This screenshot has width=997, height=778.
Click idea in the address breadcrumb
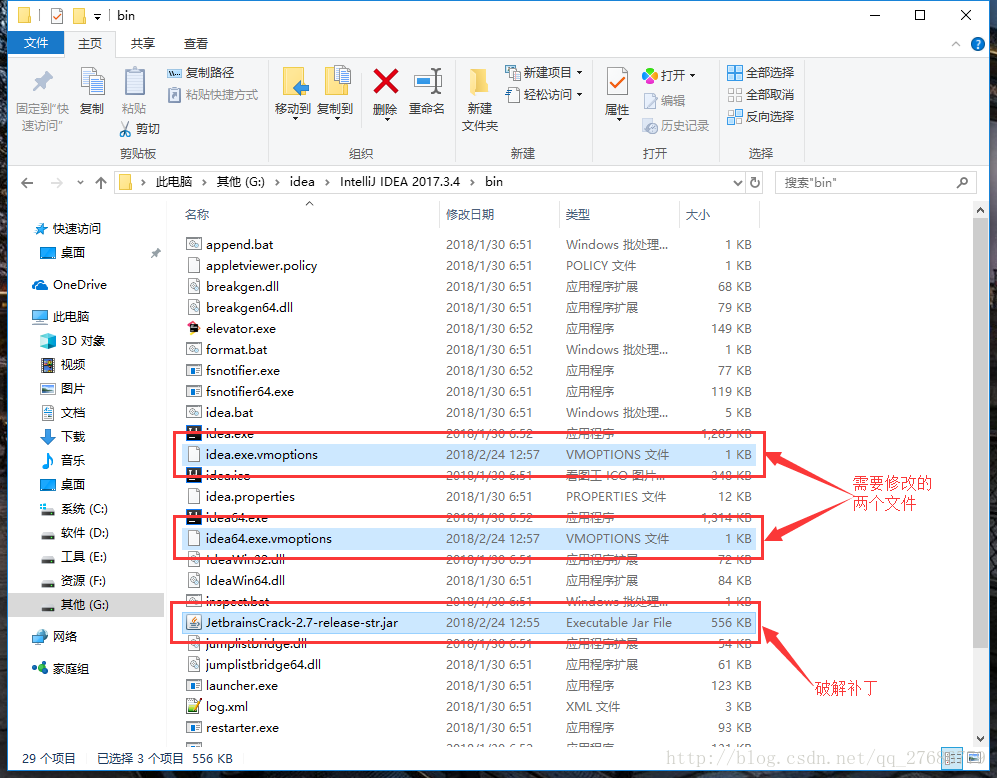302,182
